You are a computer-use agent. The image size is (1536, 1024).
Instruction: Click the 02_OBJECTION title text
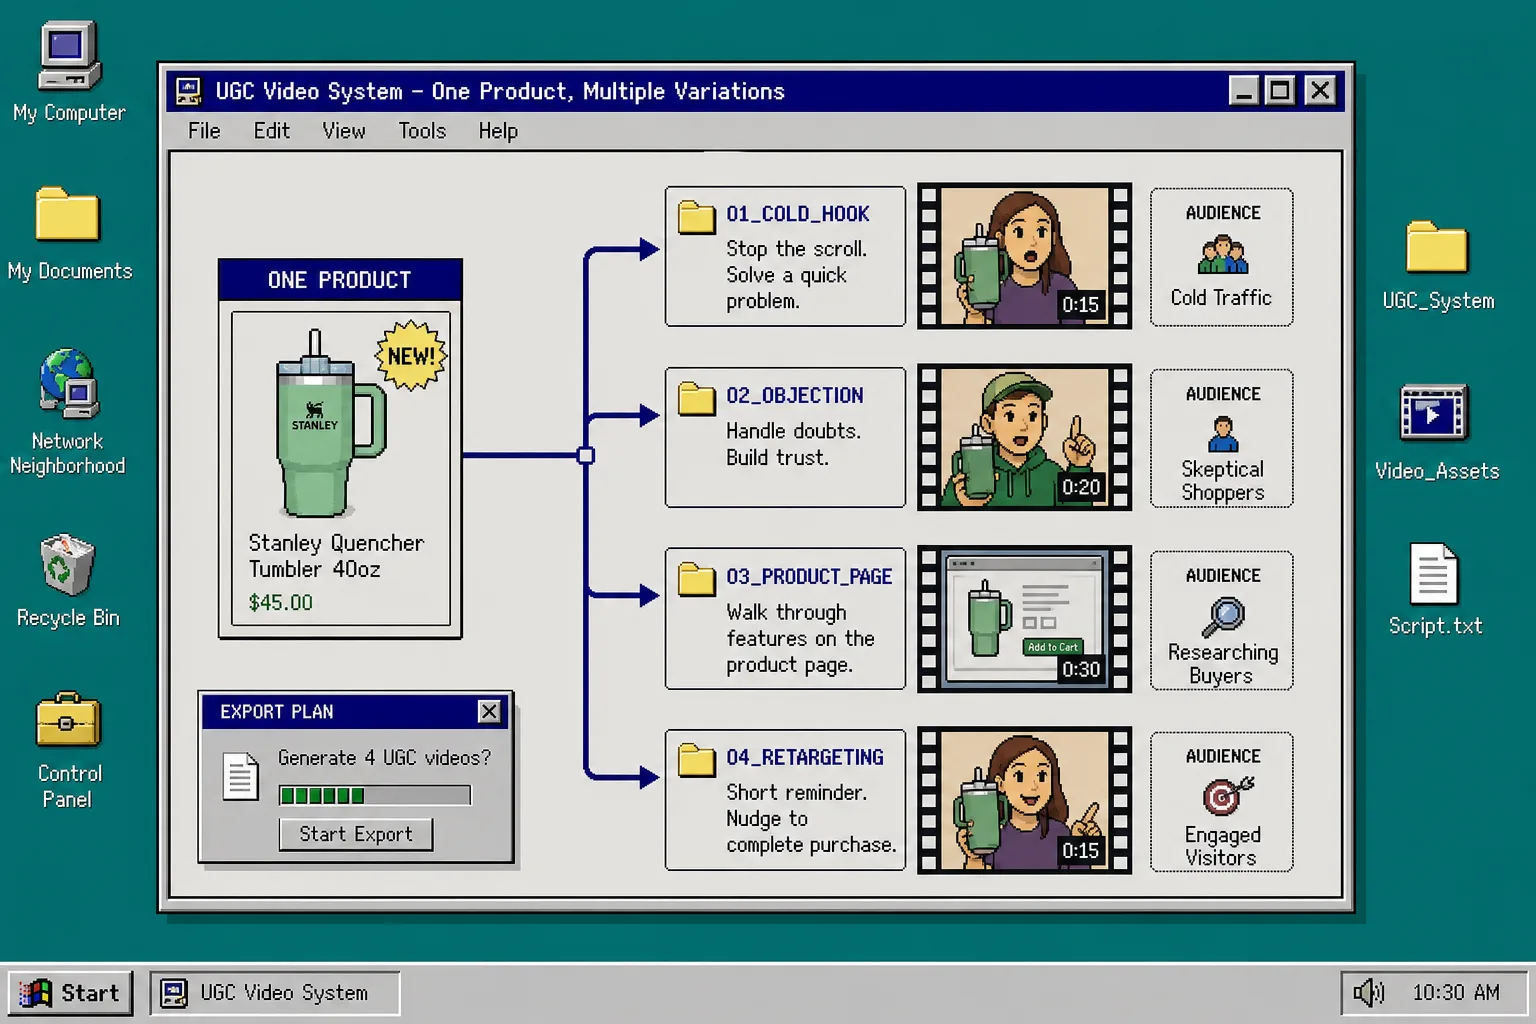(x=795, y=396)
